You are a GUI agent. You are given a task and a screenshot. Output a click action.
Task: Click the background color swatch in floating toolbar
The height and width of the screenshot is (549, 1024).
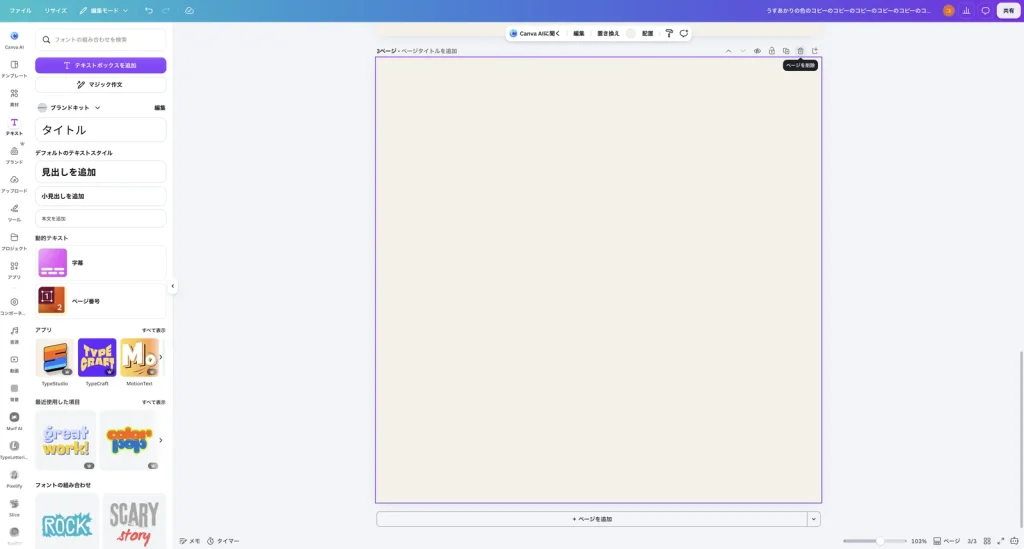click(x=631, y=33)
